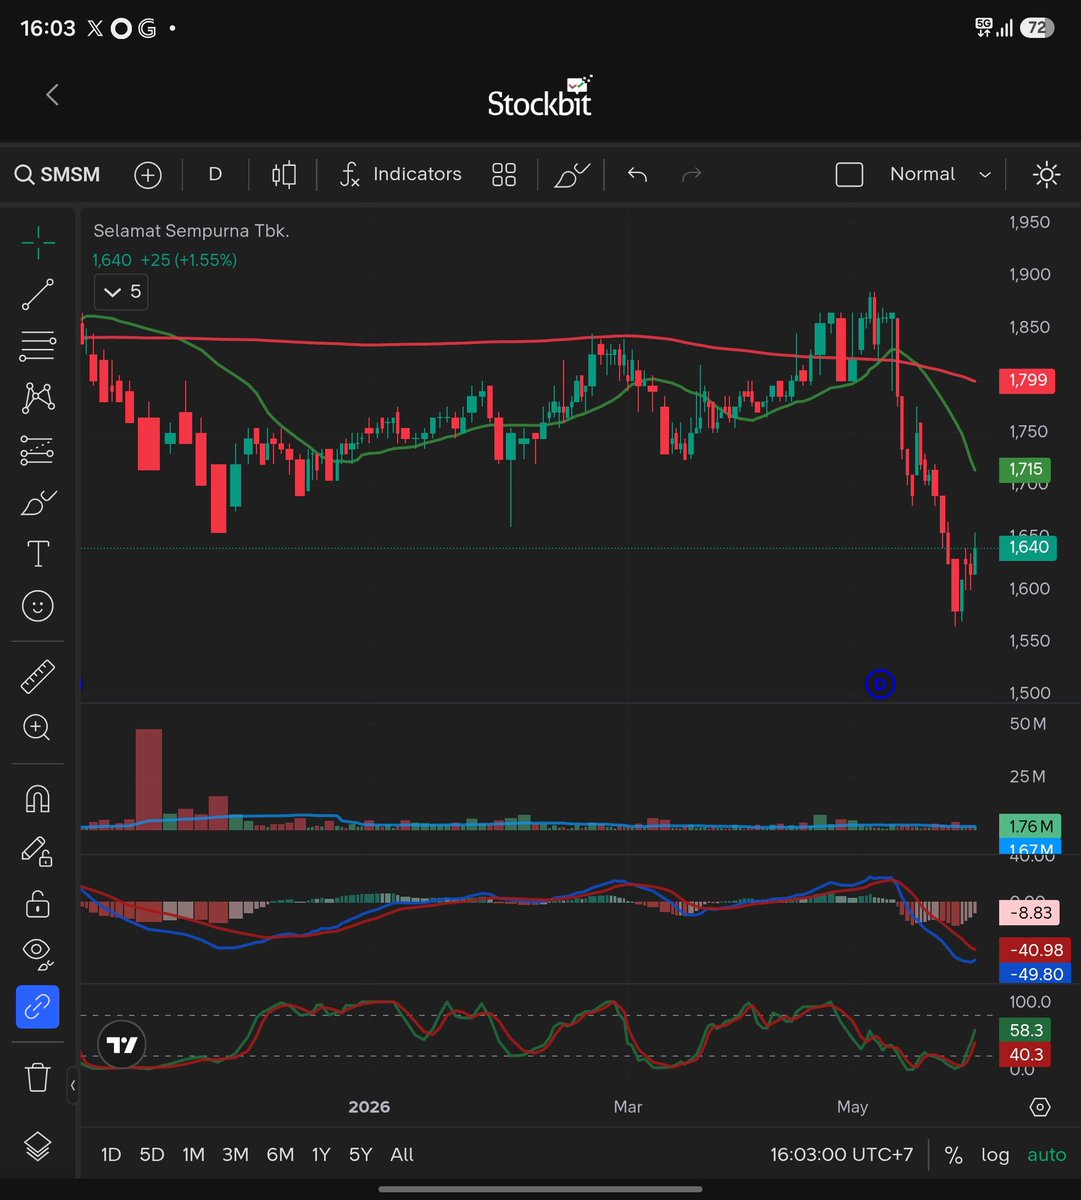The image size is (1081, 1200).
Task: Toggle stay-in-drawing-mode pencil lock
Action: click(38, 851)
